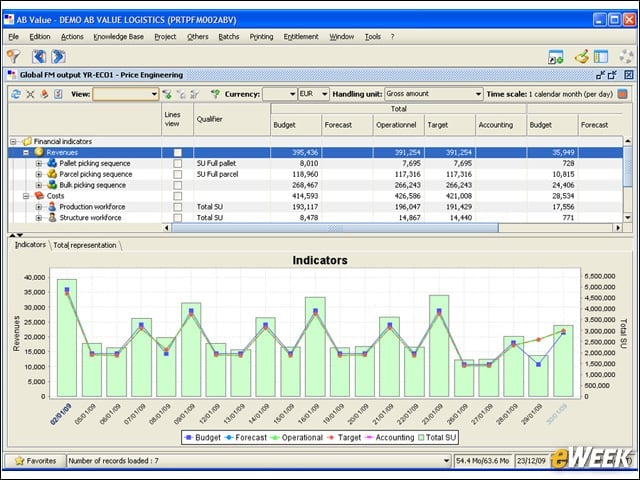
Task: Open the Entitlement menu
Action: click(301, 37)
